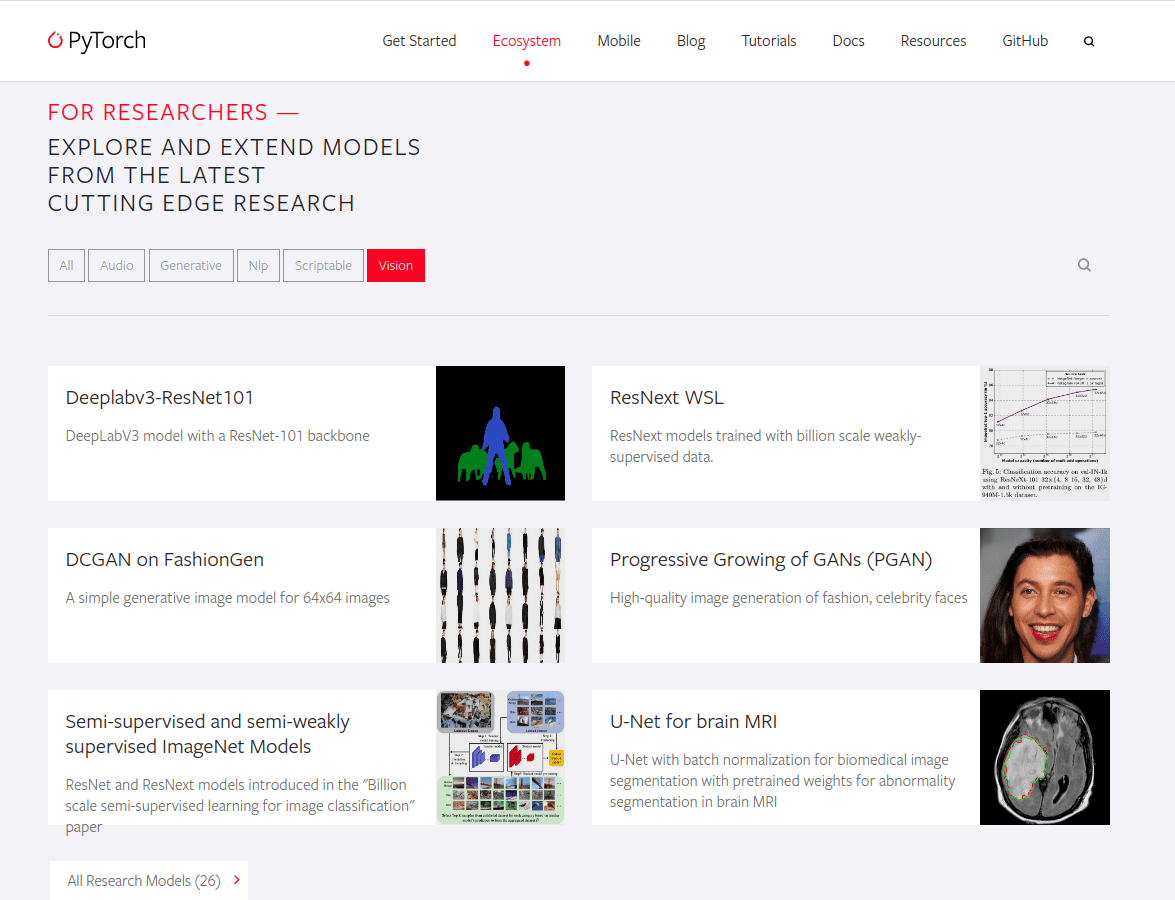Navigate to Tutorials

(769, 40)
